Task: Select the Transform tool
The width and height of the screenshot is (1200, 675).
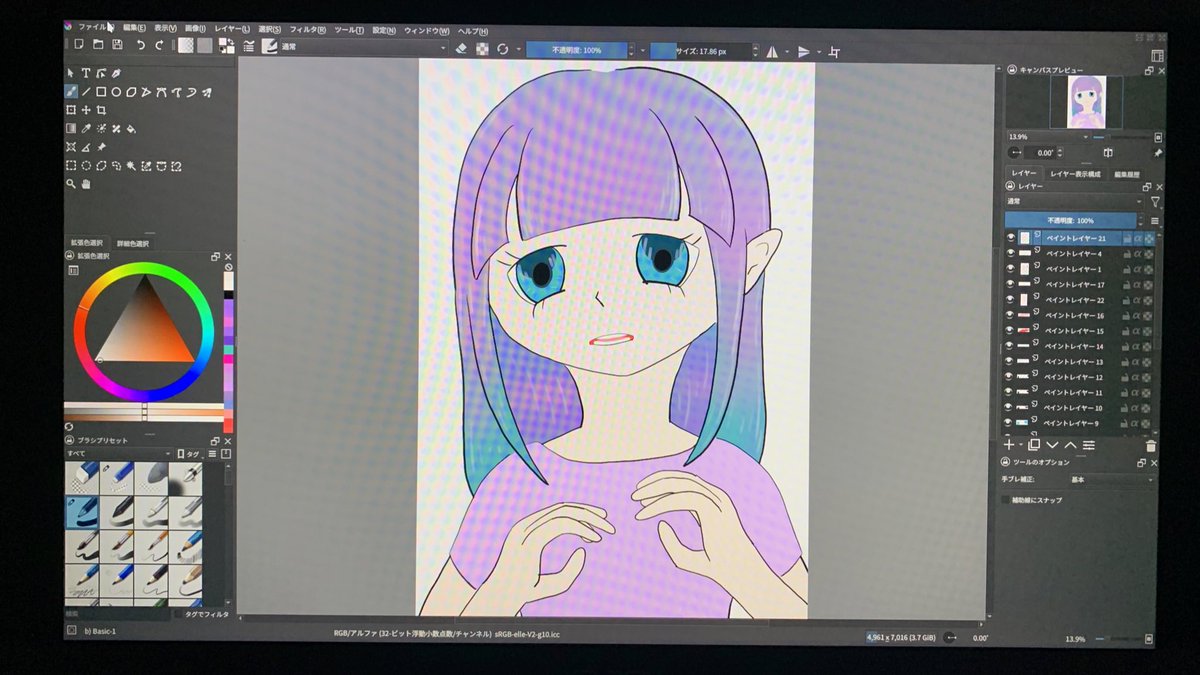Action: point(71,110)
